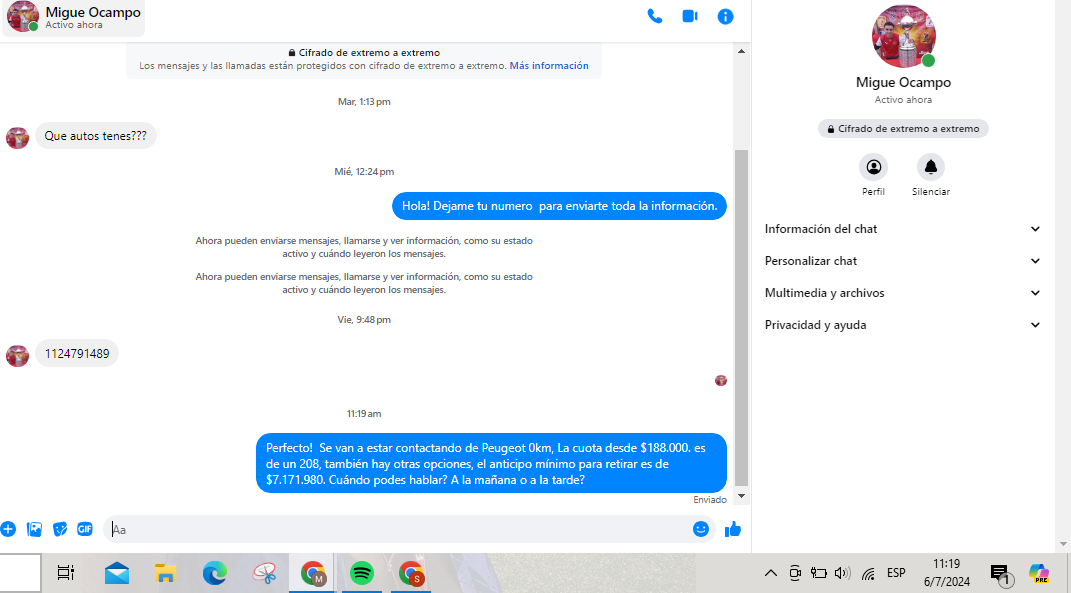Click the chat scrollbar down arrow
Screen dimensions: 1071x593
pyautogui.click(x=742, y=496)
